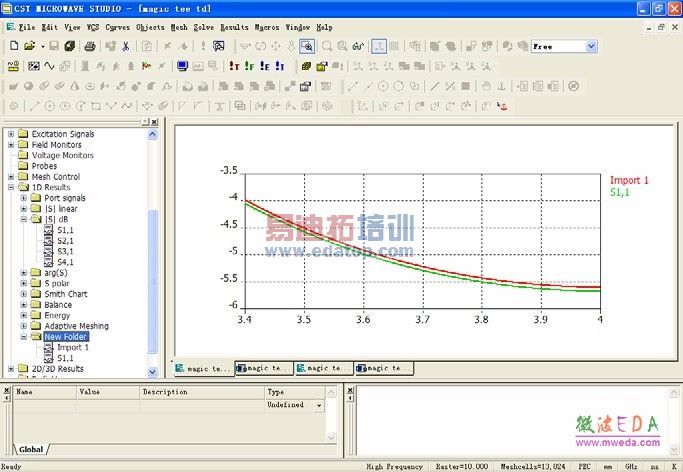
Task: Click the Description column header
Action: [x=202, y=392]
